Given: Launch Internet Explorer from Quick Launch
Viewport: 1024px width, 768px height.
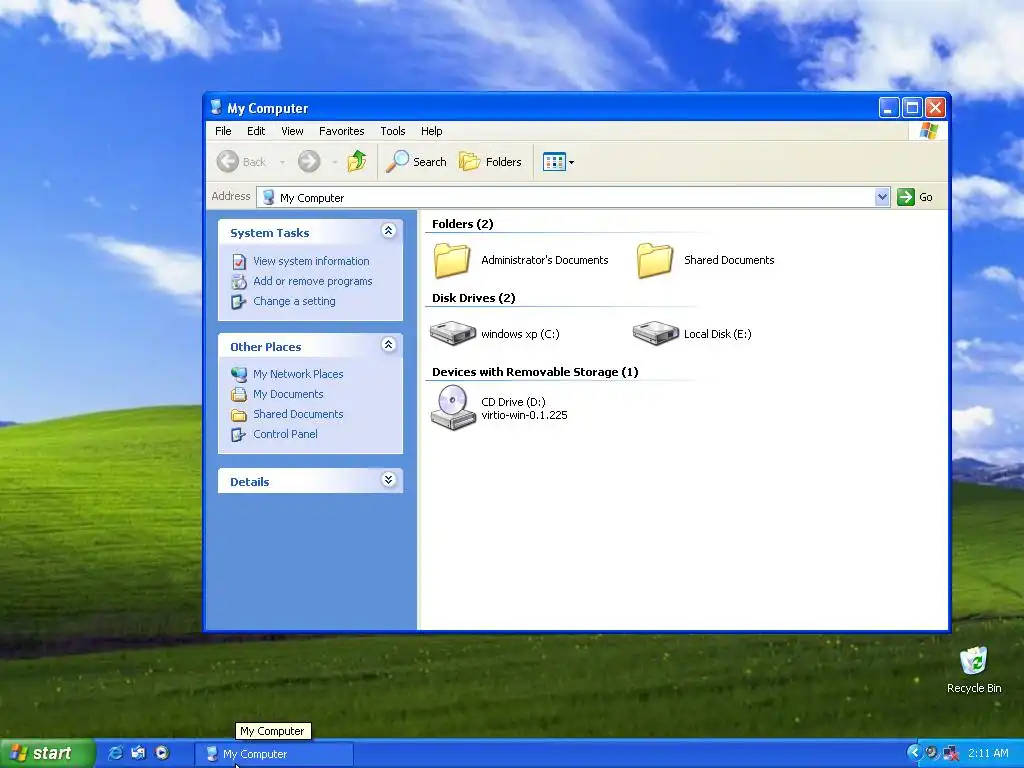Looking at the screenshot, I should pyautogui.click(x=116, y=753).
